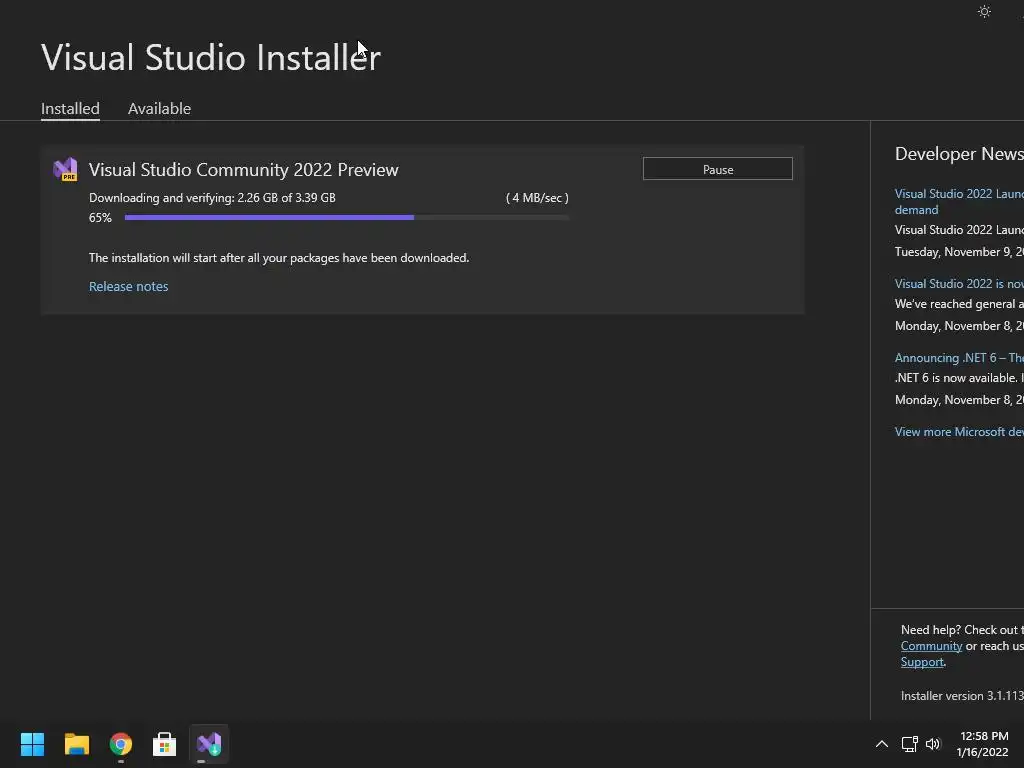Open the network status tray icon
This screenshot has height=768, width=1024.
tap(909, 744)
